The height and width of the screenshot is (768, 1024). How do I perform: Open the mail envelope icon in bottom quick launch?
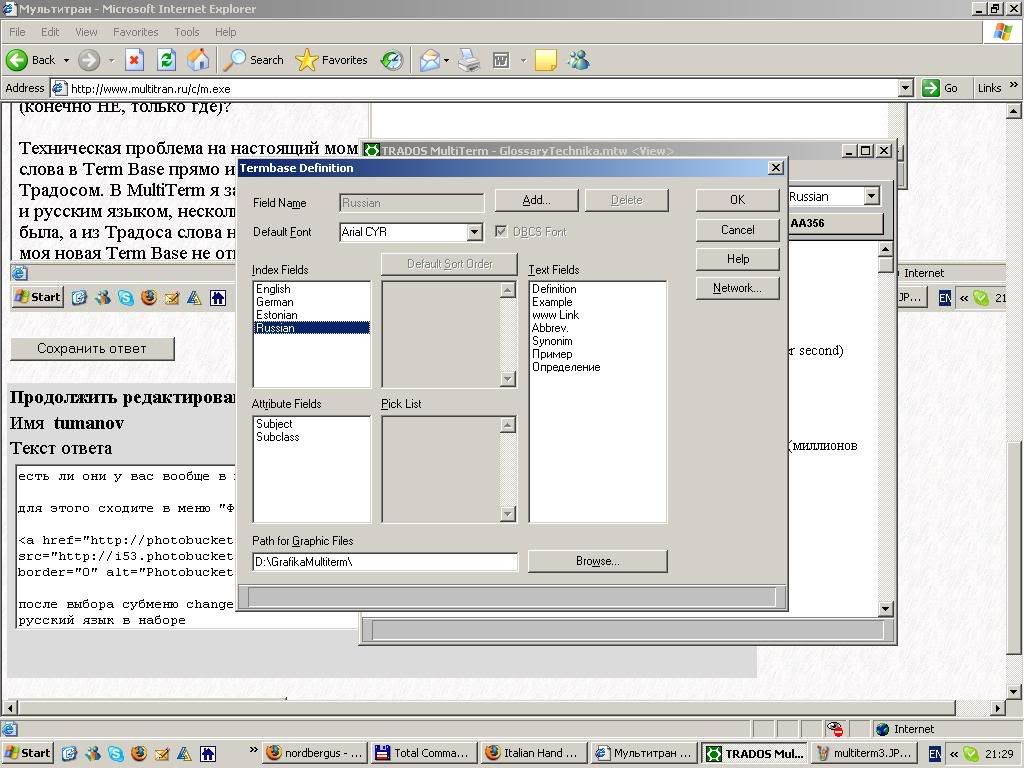pos(162,753)
